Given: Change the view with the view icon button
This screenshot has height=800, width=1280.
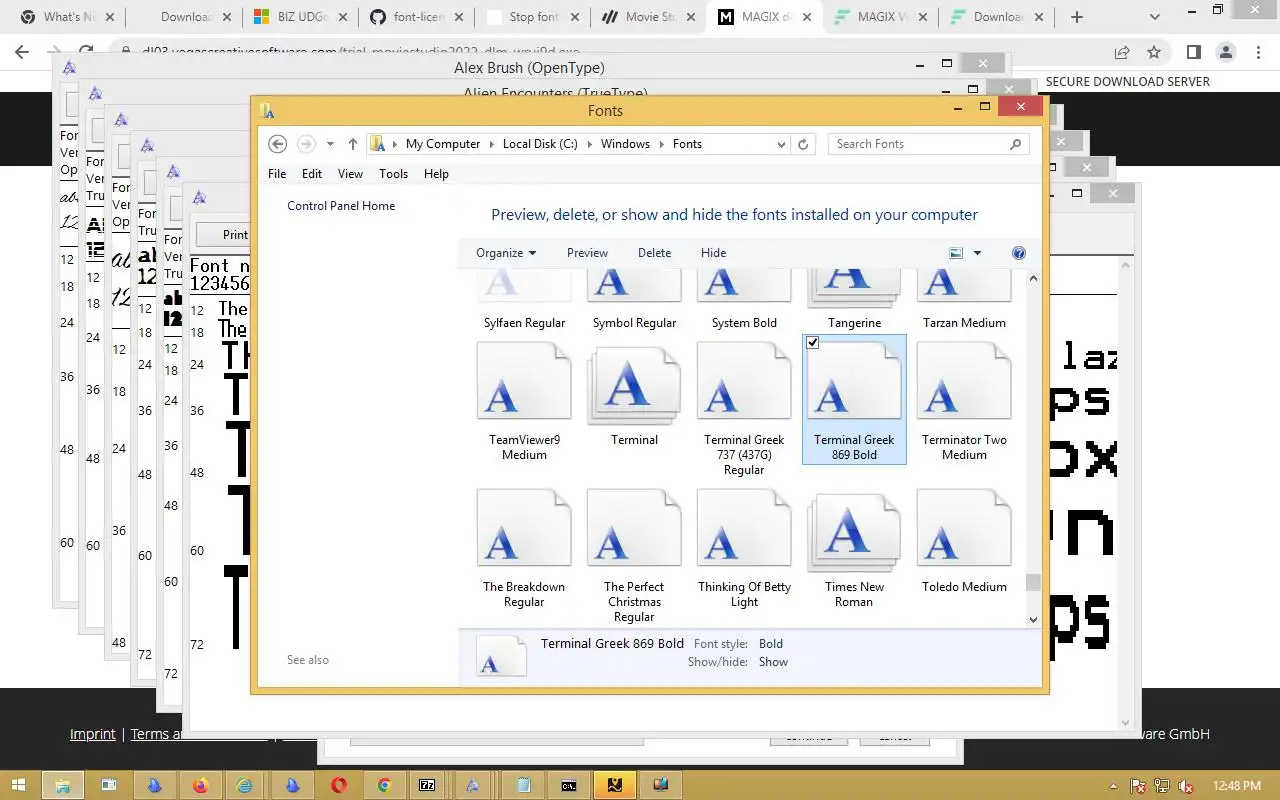Looking at the screenshot, I should tap(956, 253).
